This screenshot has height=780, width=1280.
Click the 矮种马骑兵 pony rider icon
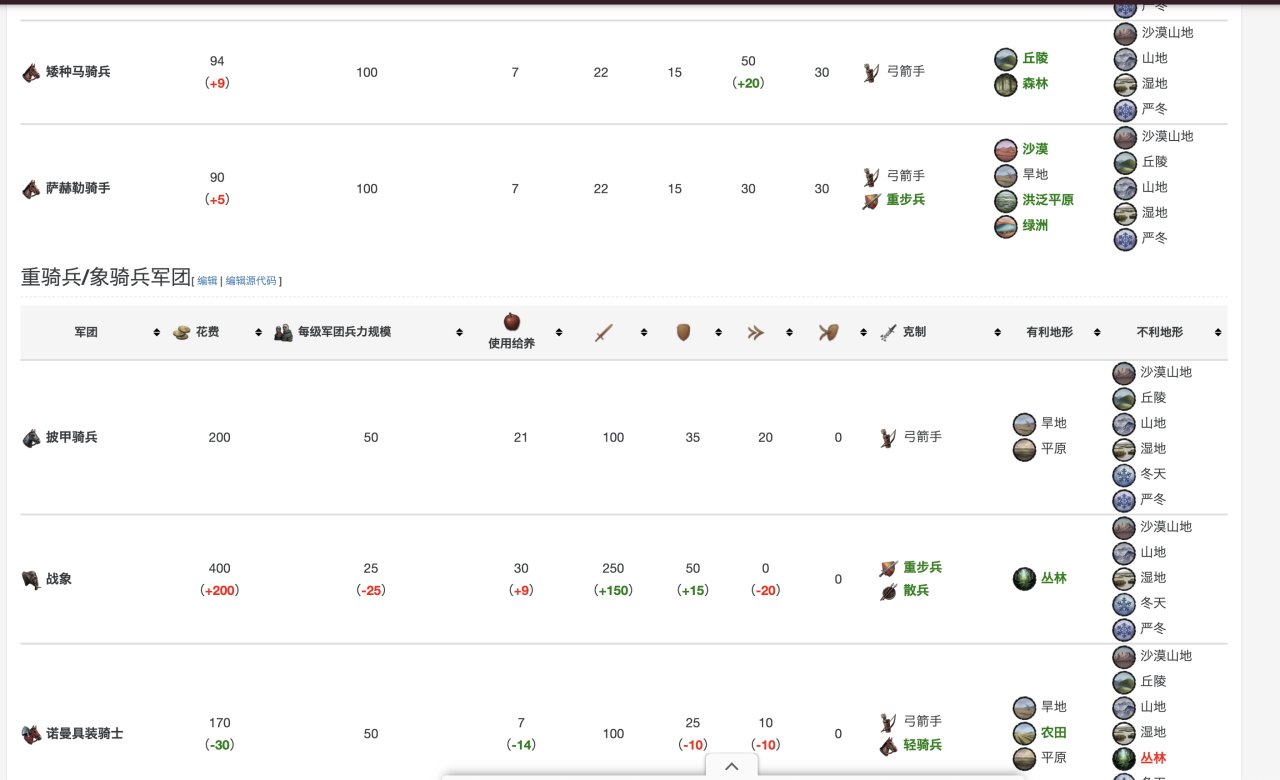point(31,72)
